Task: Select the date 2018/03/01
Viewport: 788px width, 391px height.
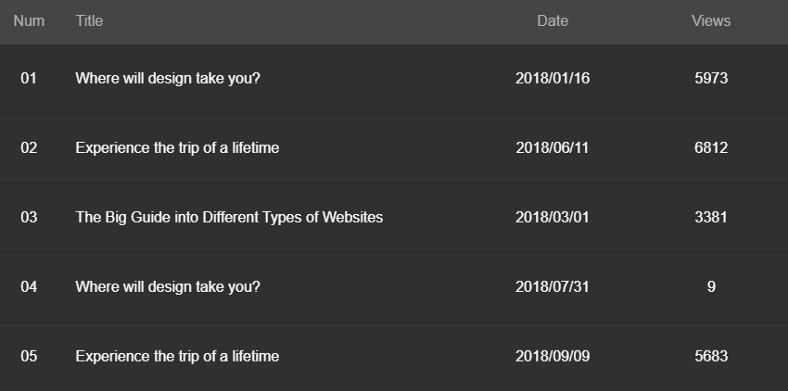Action: coord(552,217)
